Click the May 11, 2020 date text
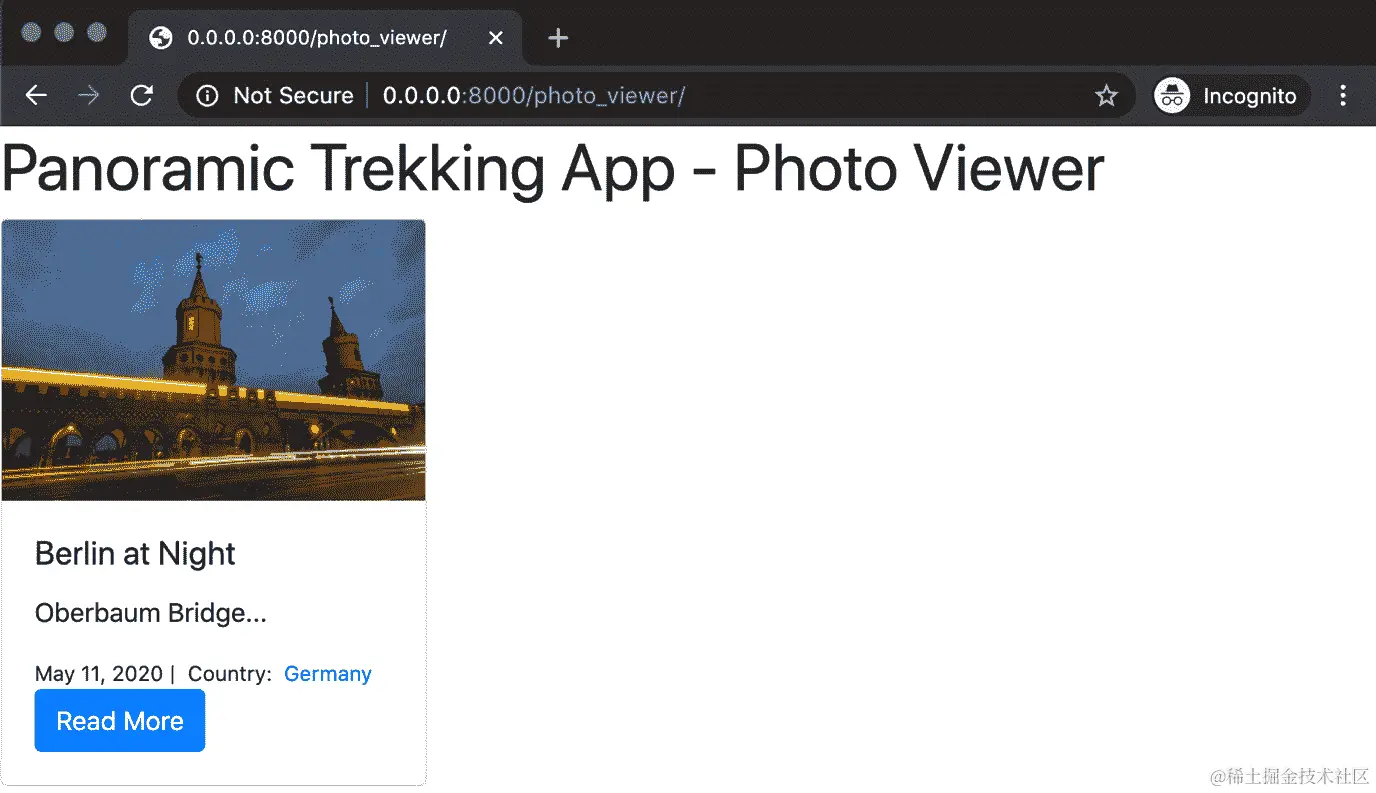The height and width of the screenshot is (793, 1376). [99, 674]
